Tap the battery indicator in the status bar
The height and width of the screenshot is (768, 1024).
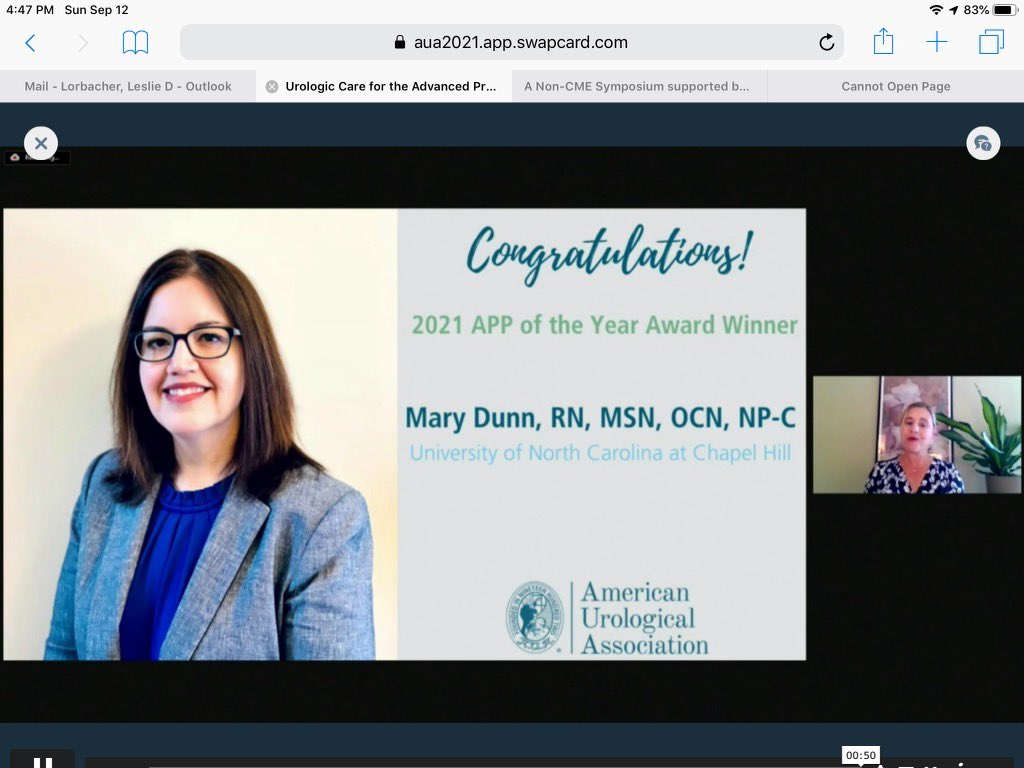pos(1004,10)
